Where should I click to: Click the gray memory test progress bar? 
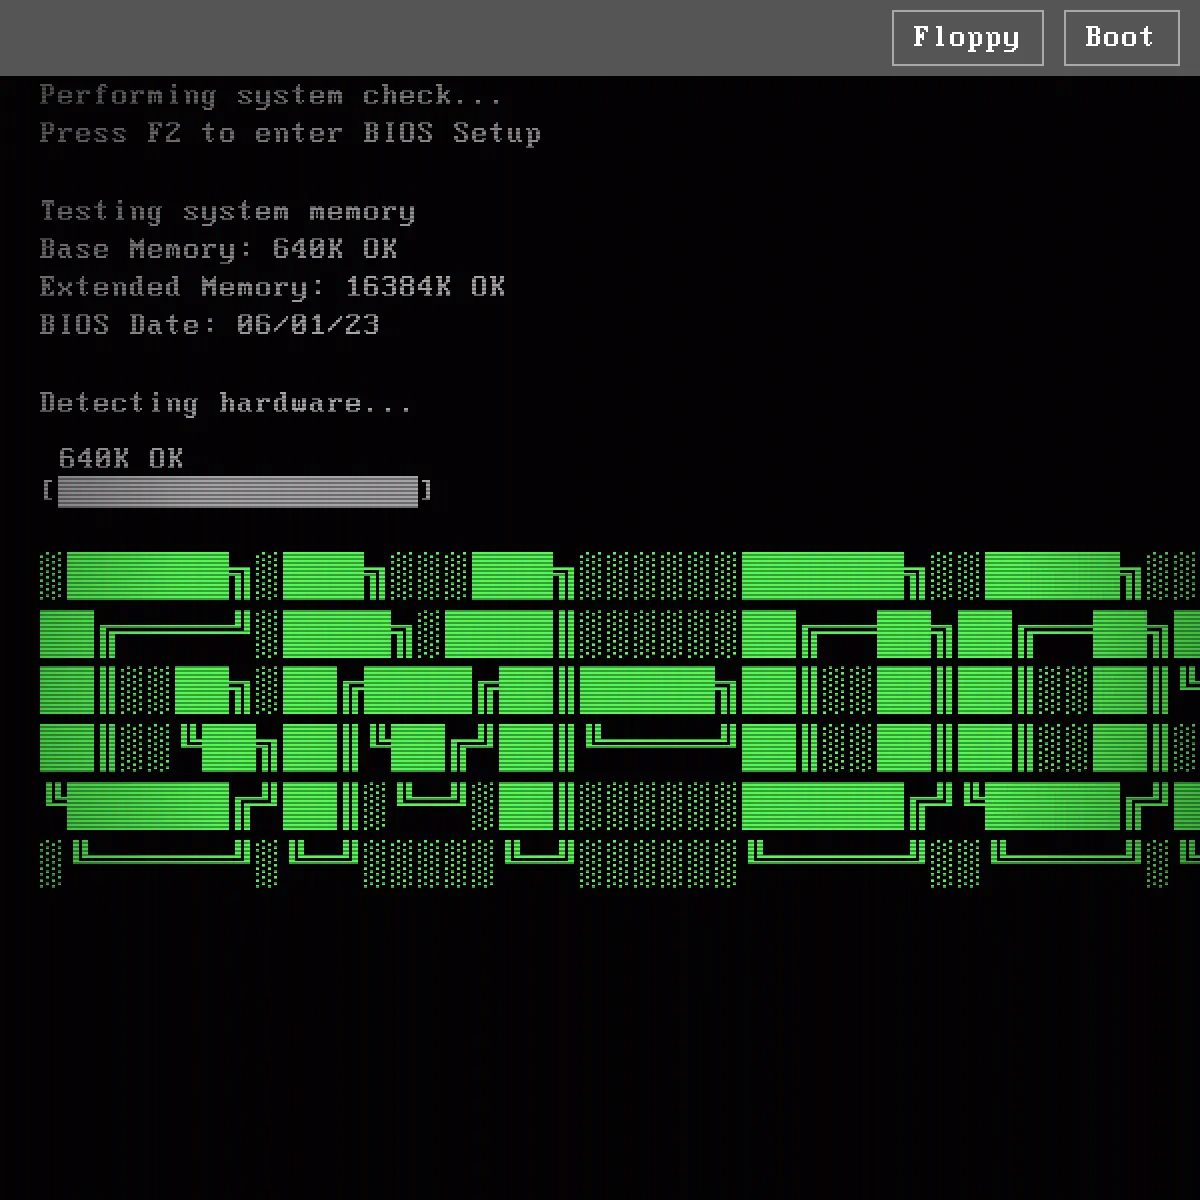(237, 491)
